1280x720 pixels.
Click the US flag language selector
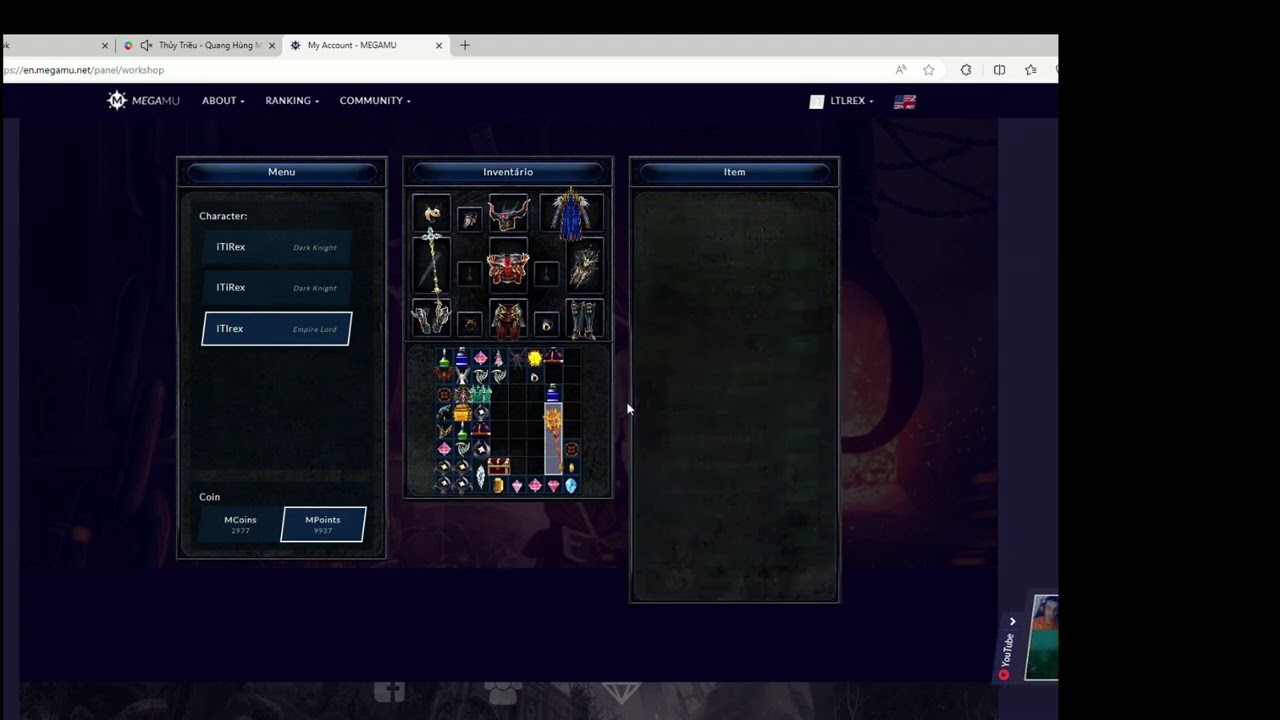pos(905,101)
